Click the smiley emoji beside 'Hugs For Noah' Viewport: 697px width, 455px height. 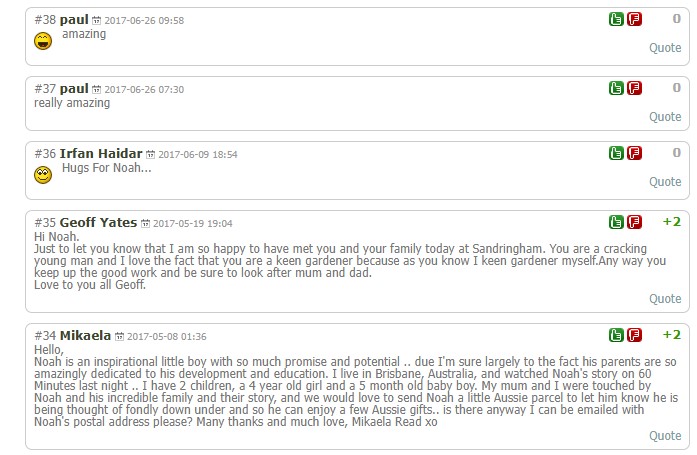(x=43, y=175)
